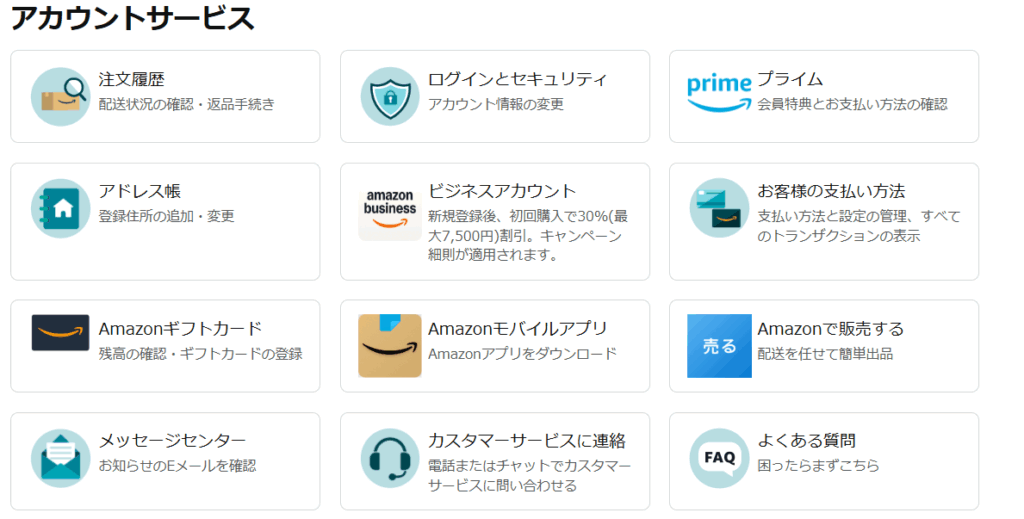Screen dimensions: 1024x519
Task: Open カスタマーサービスに連絡 title
Action: [526, 441]
